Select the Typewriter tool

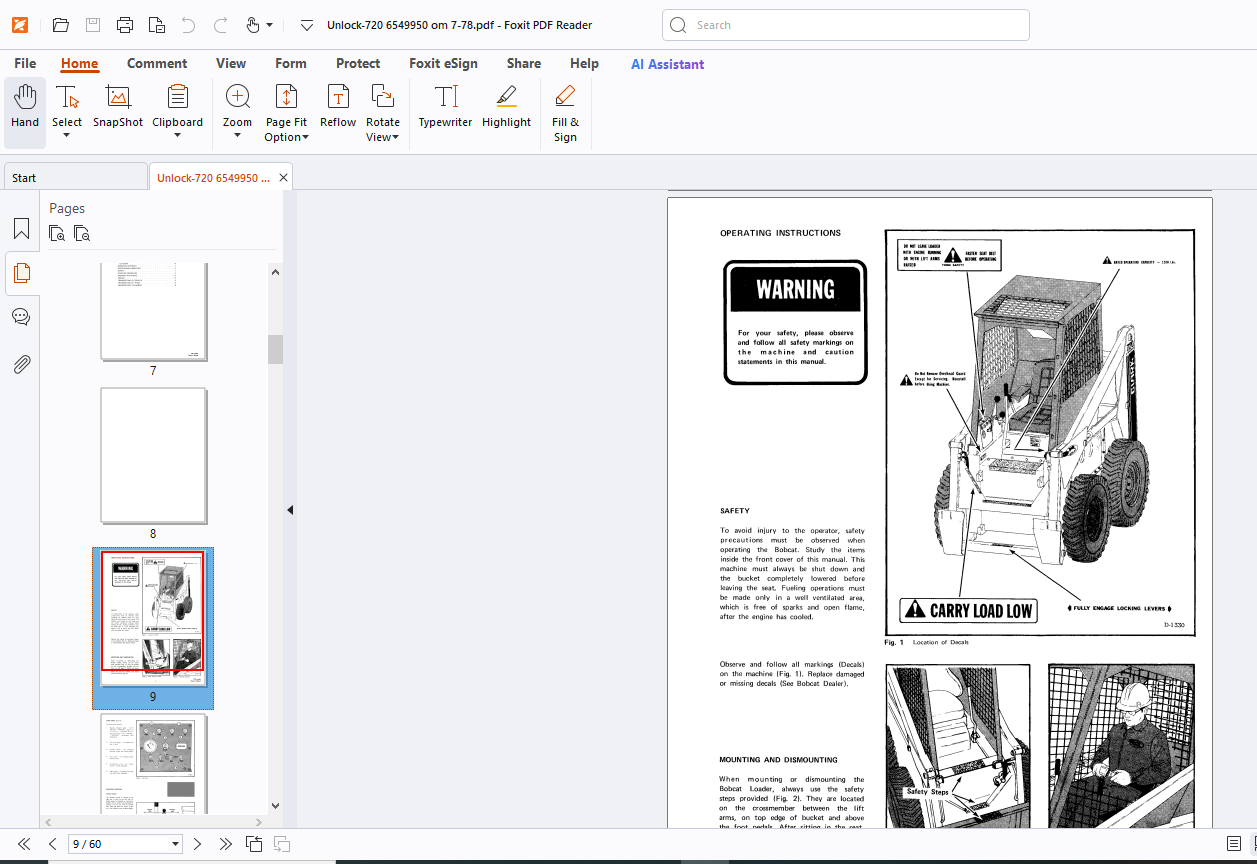[445, 107]
